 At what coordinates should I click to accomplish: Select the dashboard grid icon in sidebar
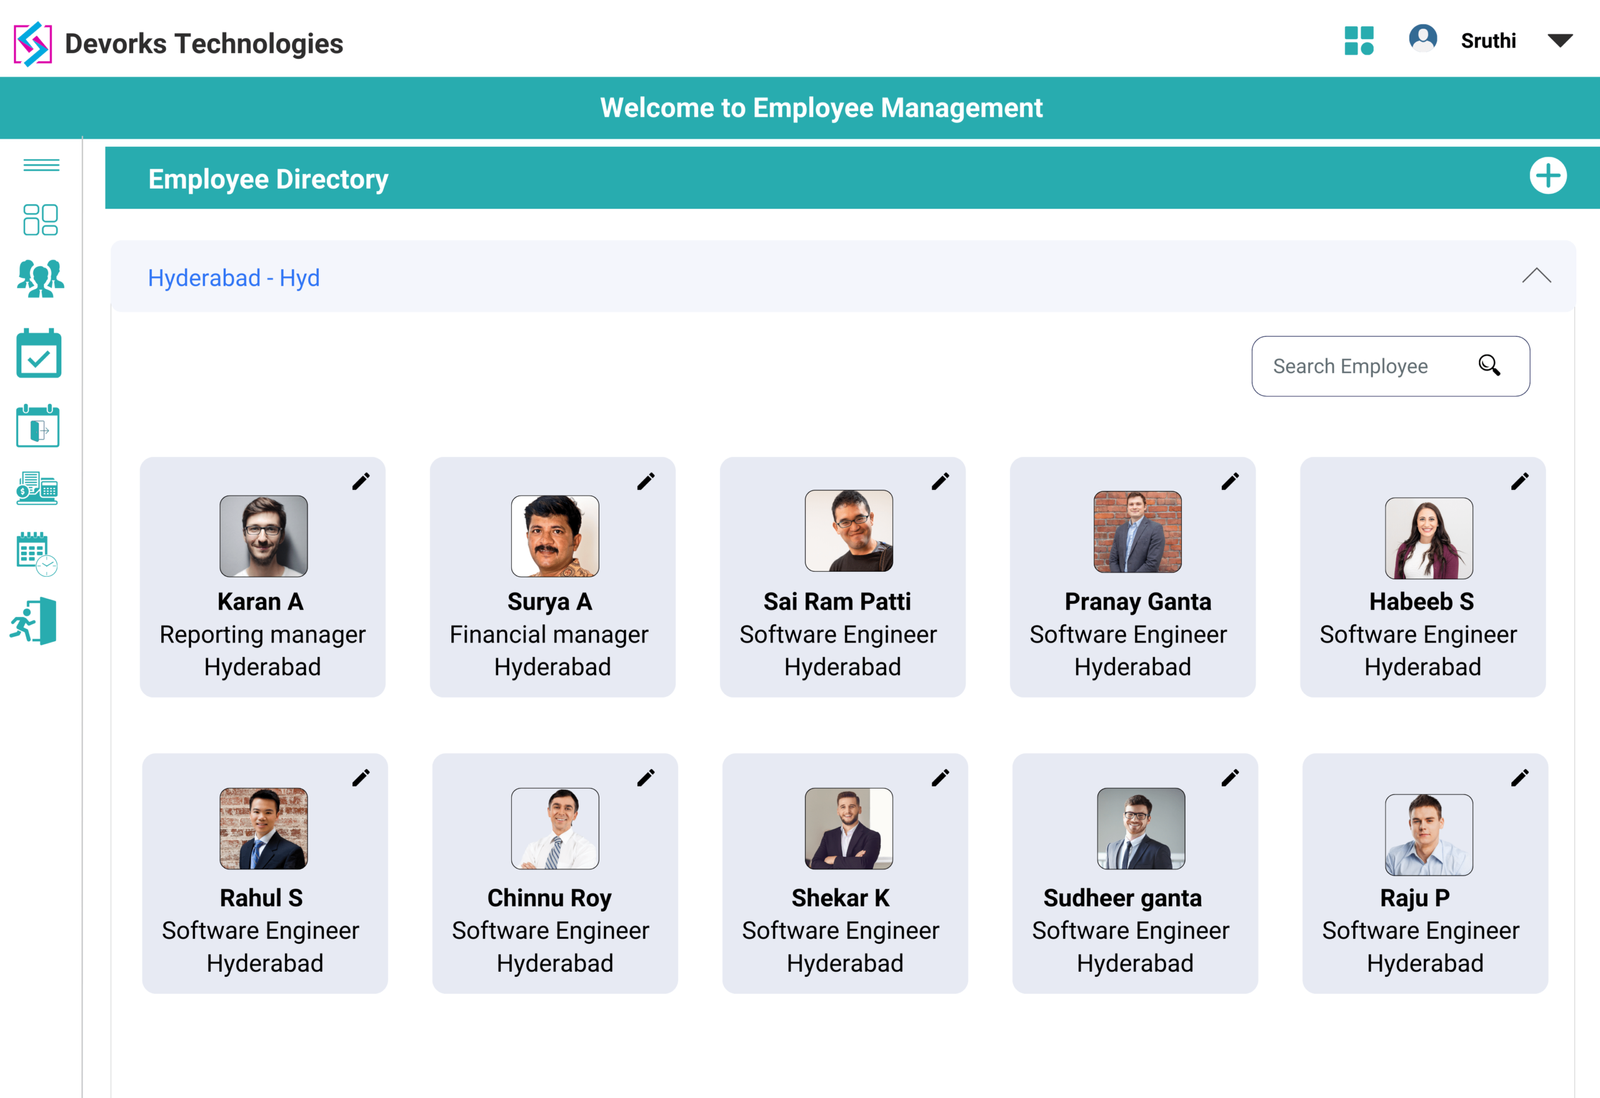click(39, 219)
